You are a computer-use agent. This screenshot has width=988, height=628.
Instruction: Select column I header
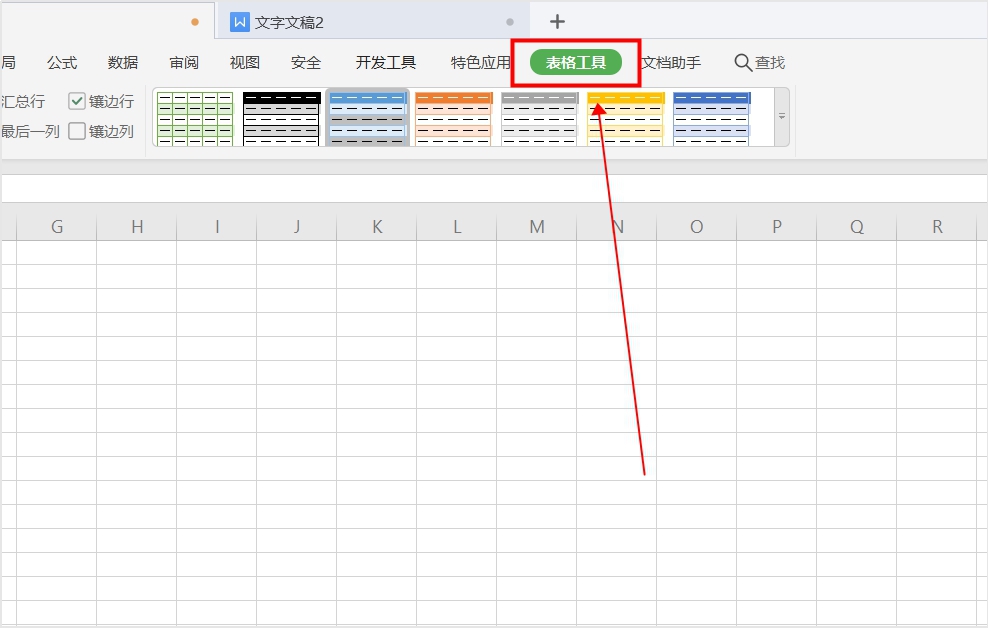(x=217, y=227)
